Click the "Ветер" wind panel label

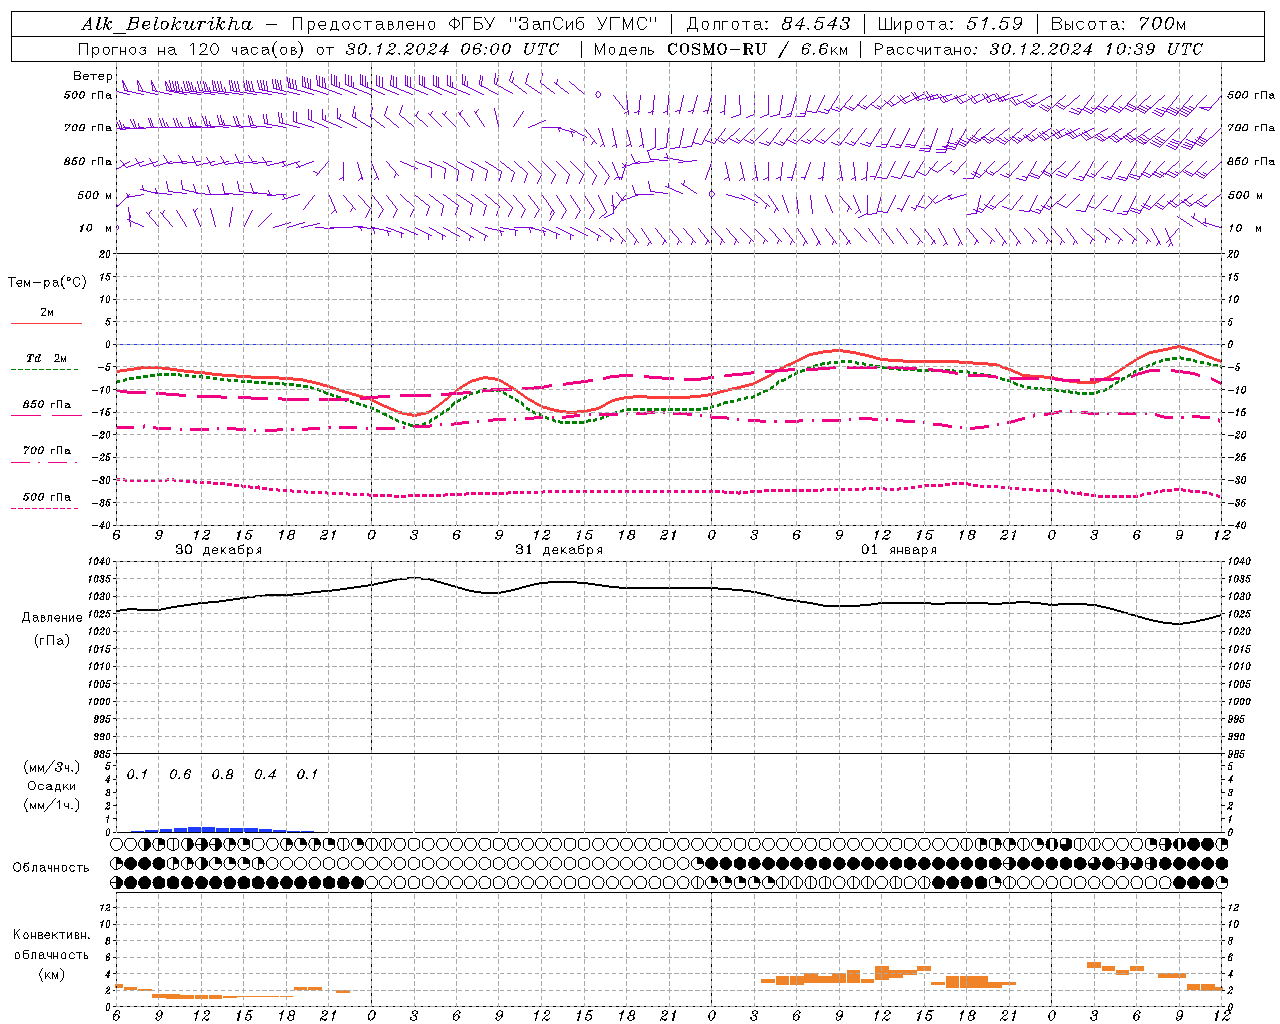tap(92, 77)
